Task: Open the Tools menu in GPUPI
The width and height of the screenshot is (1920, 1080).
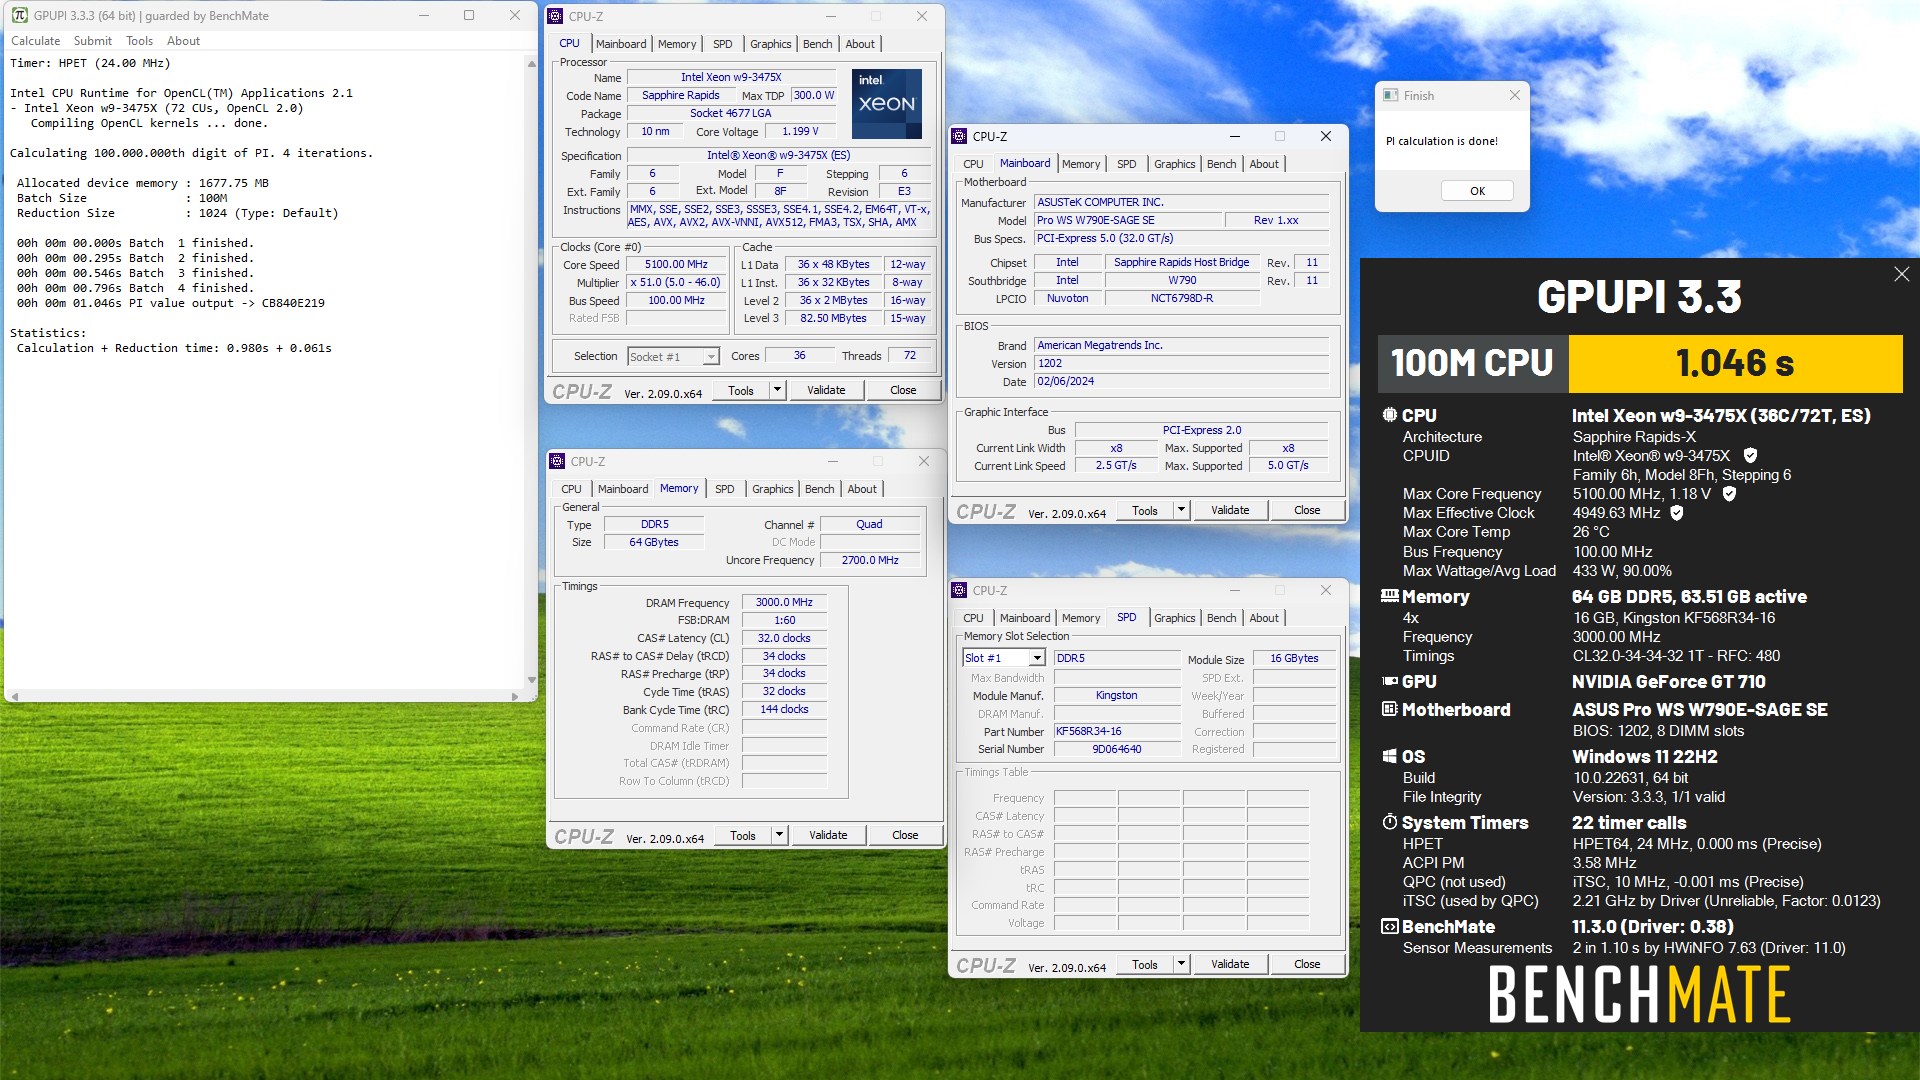Action: pyautogui.click(x=139, y=41)
